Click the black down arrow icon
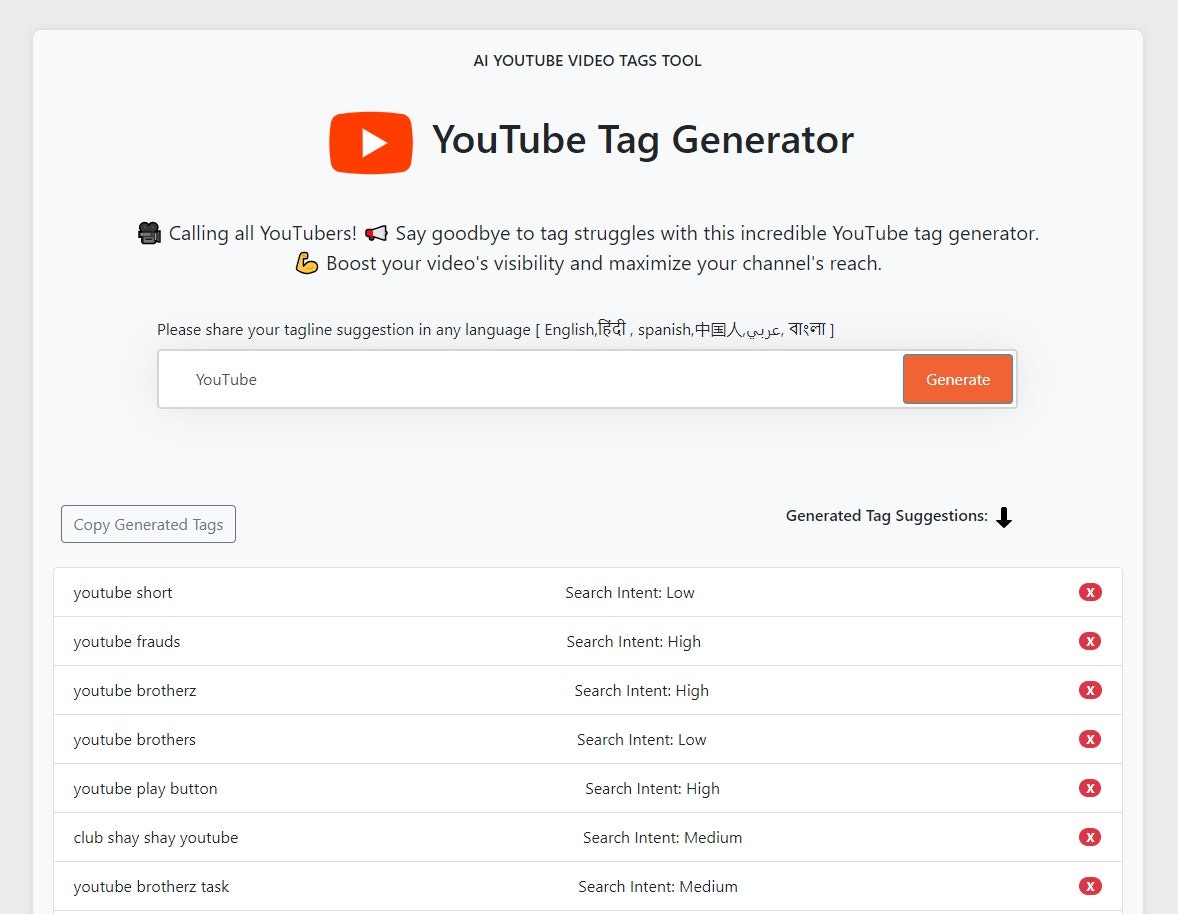The height and width of the screenshot is (914, 1178). (x=1004, y=517)
